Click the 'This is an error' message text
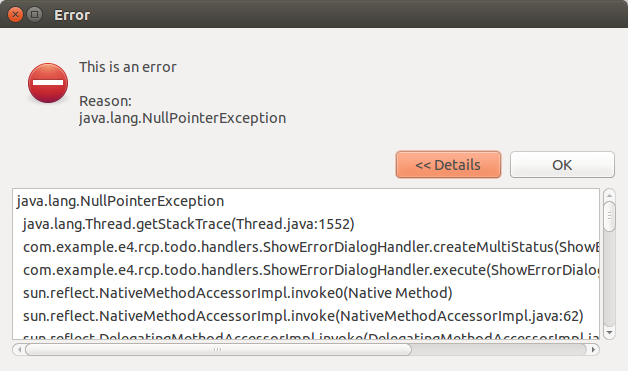The width and height of the screenshot is (628, 371). click(x=128, y=67)
